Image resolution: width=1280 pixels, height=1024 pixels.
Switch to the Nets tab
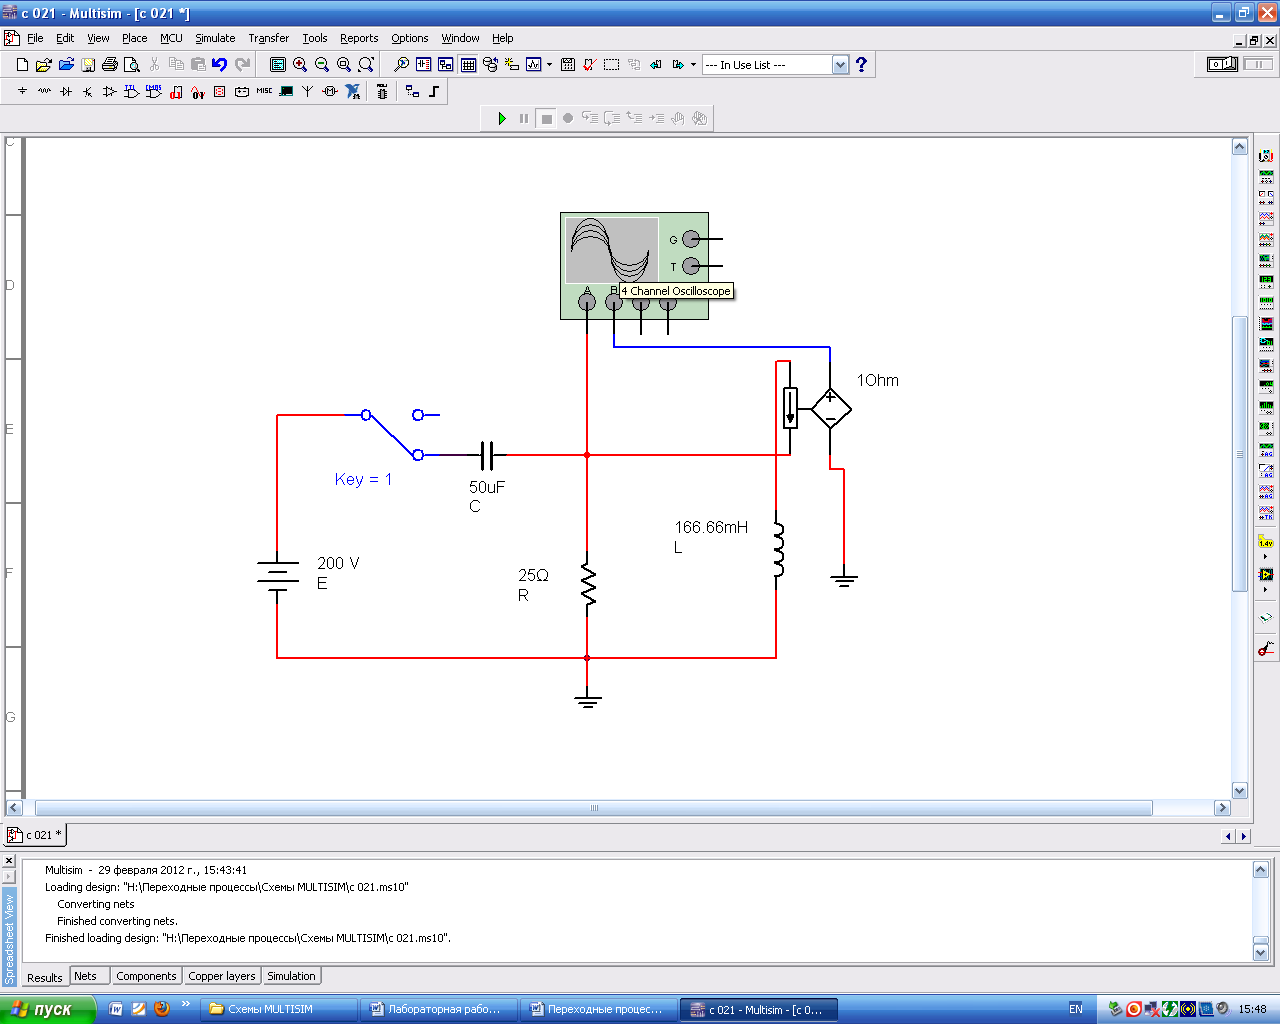click(86, 976)
